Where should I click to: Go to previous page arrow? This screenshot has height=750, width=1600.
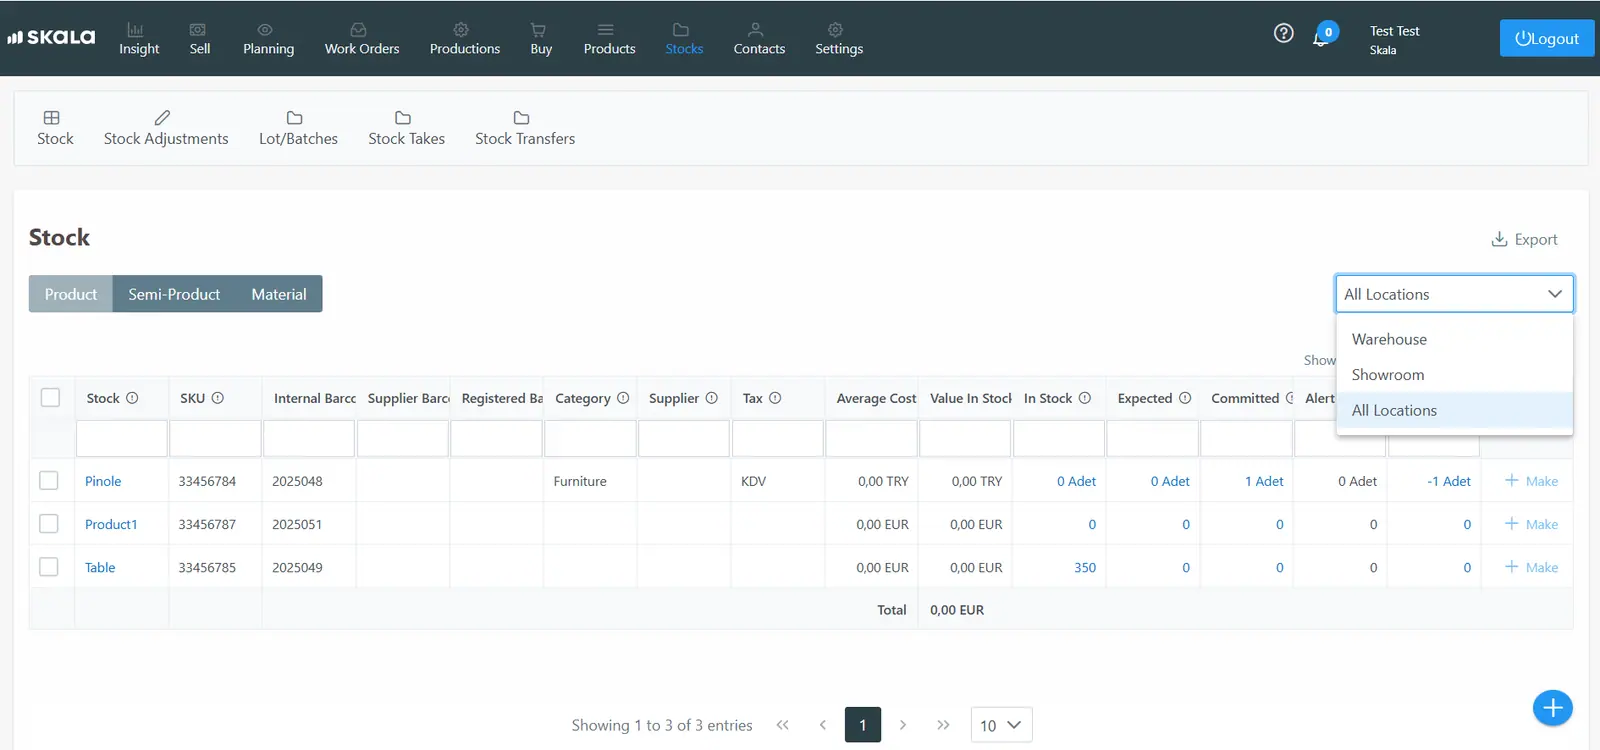pyautogui.click(x=823, y=725)
